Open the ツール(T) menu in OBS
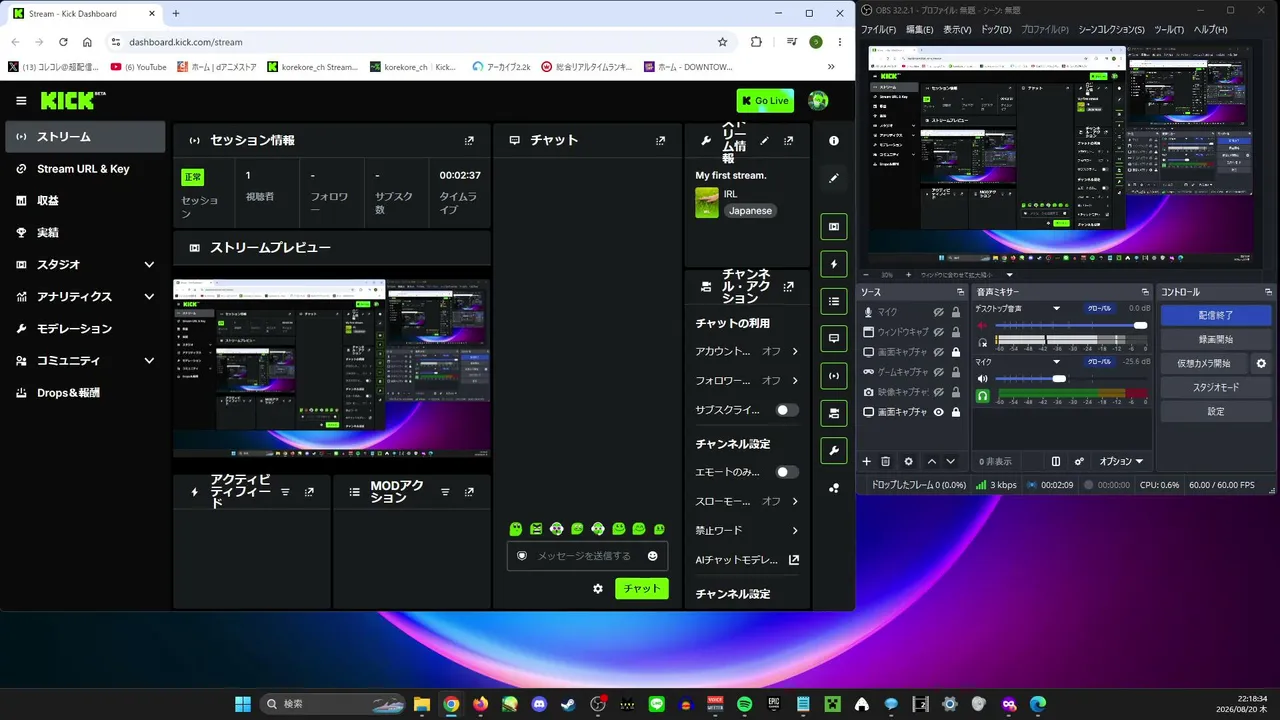Screen dimensions: 1280x720 pyautogui.click(x=1168, y=30)
